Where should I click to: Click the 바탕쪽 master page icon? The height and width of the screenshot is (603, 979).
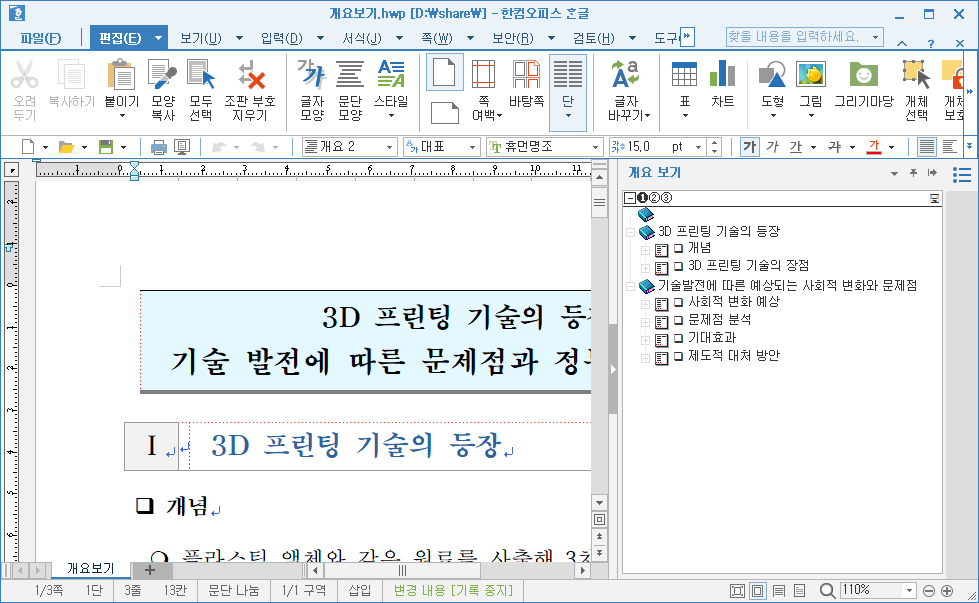[x=526, y=75]
